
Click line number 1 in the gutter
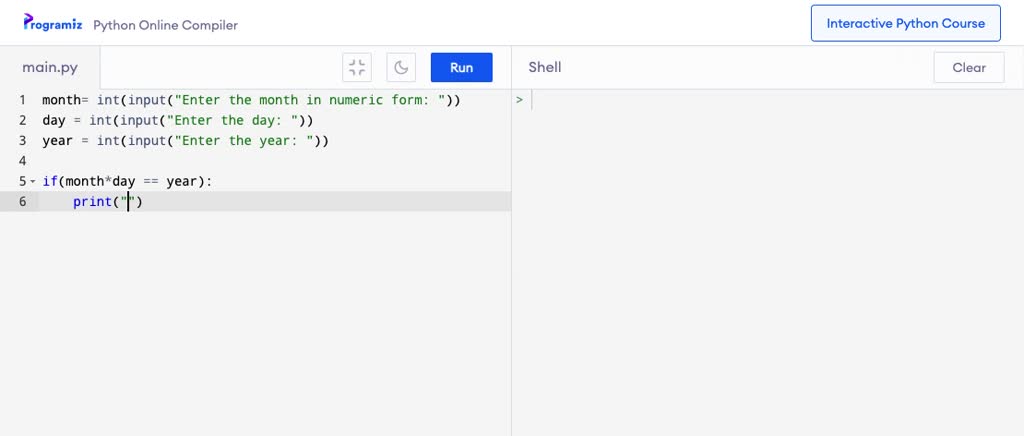[x=23, y=100]
